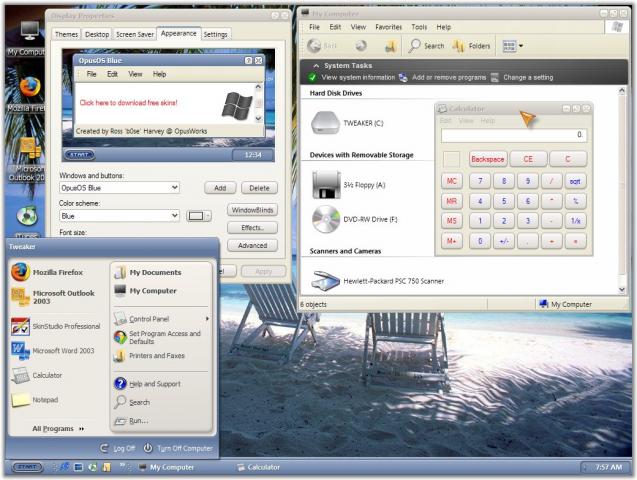The height and width of the screenshot is (480, 637).
Task: Switch to the Themes tab
Action: (x=66, y=35)
